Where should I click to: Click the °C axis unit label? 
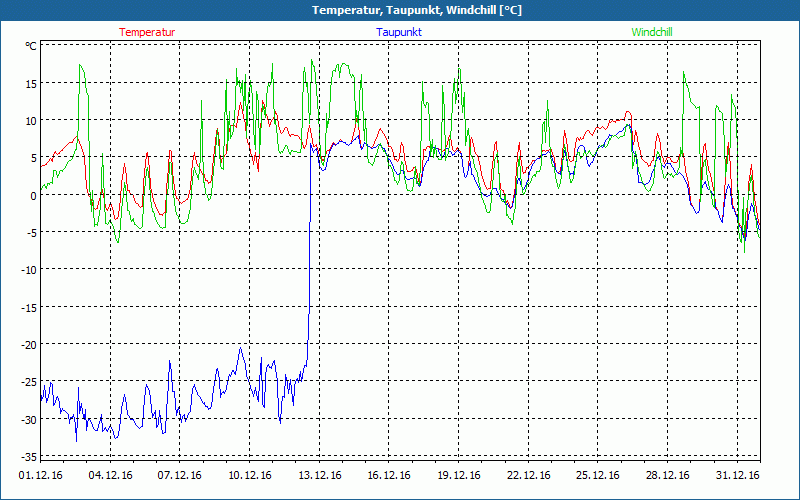point(31,46)
